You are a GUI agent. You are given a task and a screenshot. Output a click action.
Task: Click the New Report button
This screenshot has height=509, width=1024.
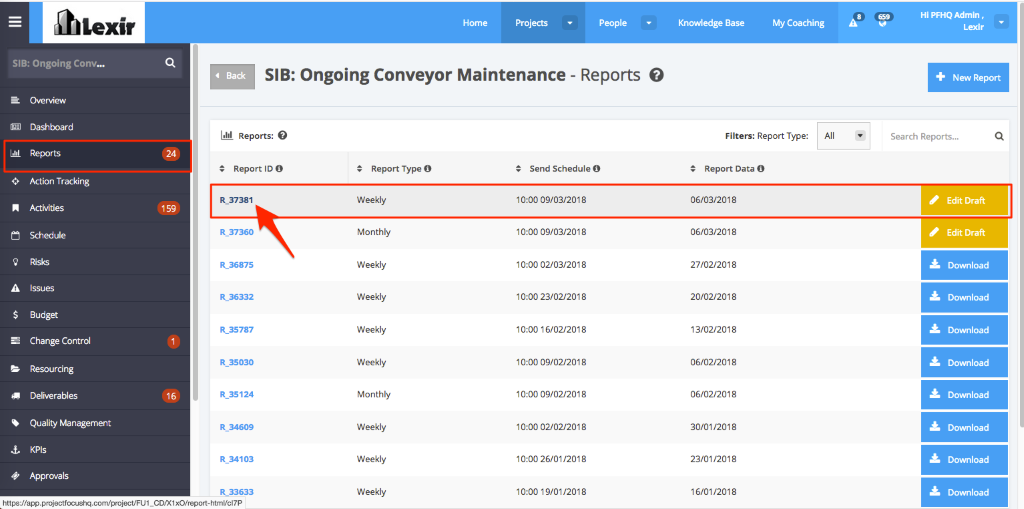click(x=968, y=77)
